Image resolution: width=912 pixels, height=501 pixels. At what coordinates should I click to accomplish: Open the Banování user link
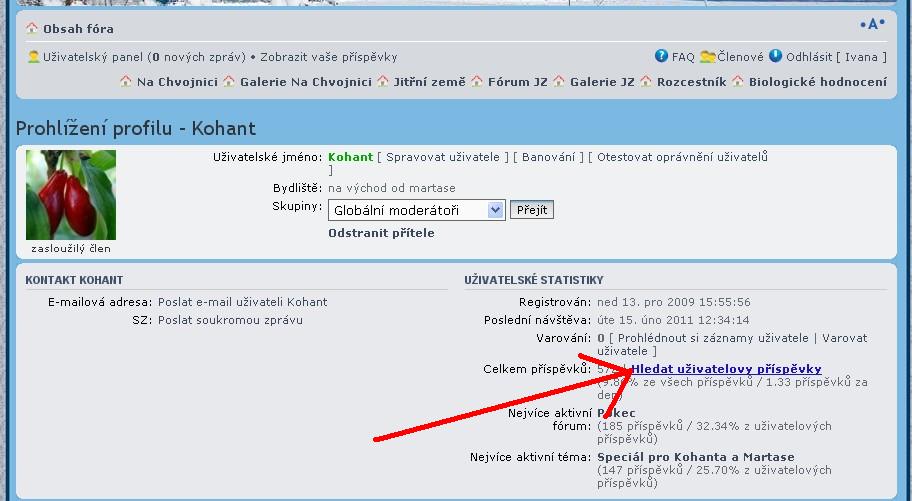549,157
